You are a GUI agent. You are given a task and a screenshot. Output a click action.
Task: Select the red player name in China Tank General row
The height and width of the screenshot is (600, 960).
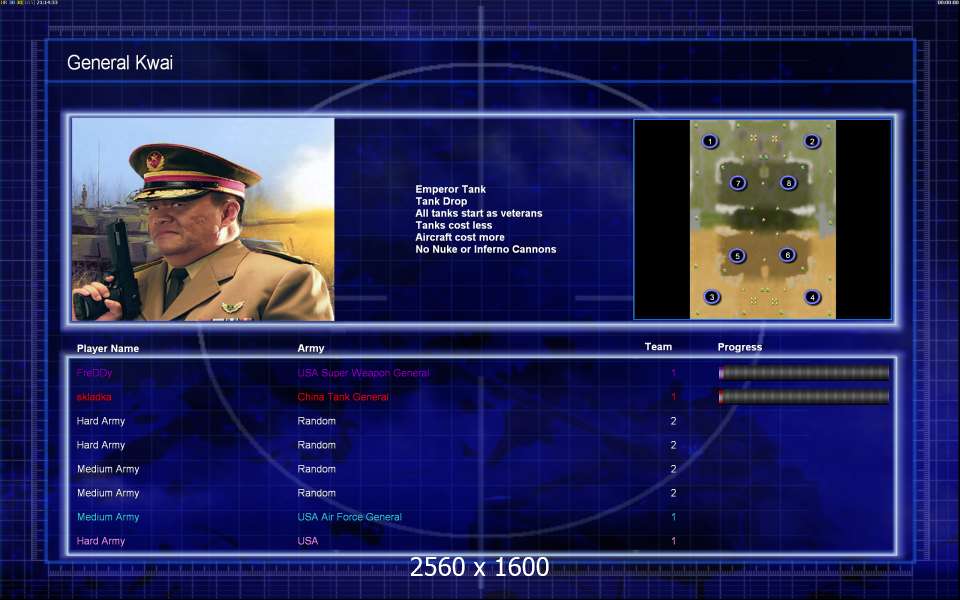click(x=94, y=397)
